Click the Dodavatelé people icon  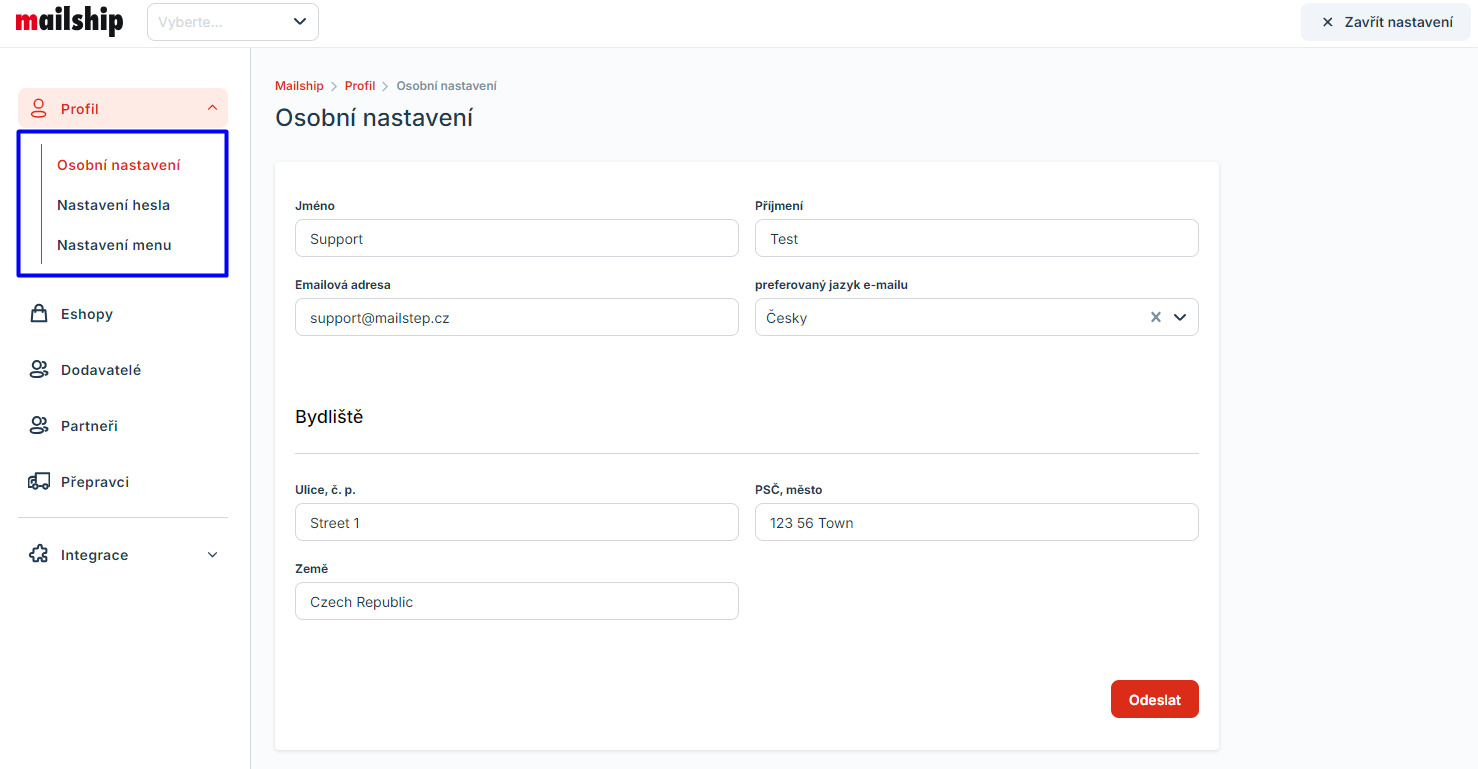[x=39, y=370]
